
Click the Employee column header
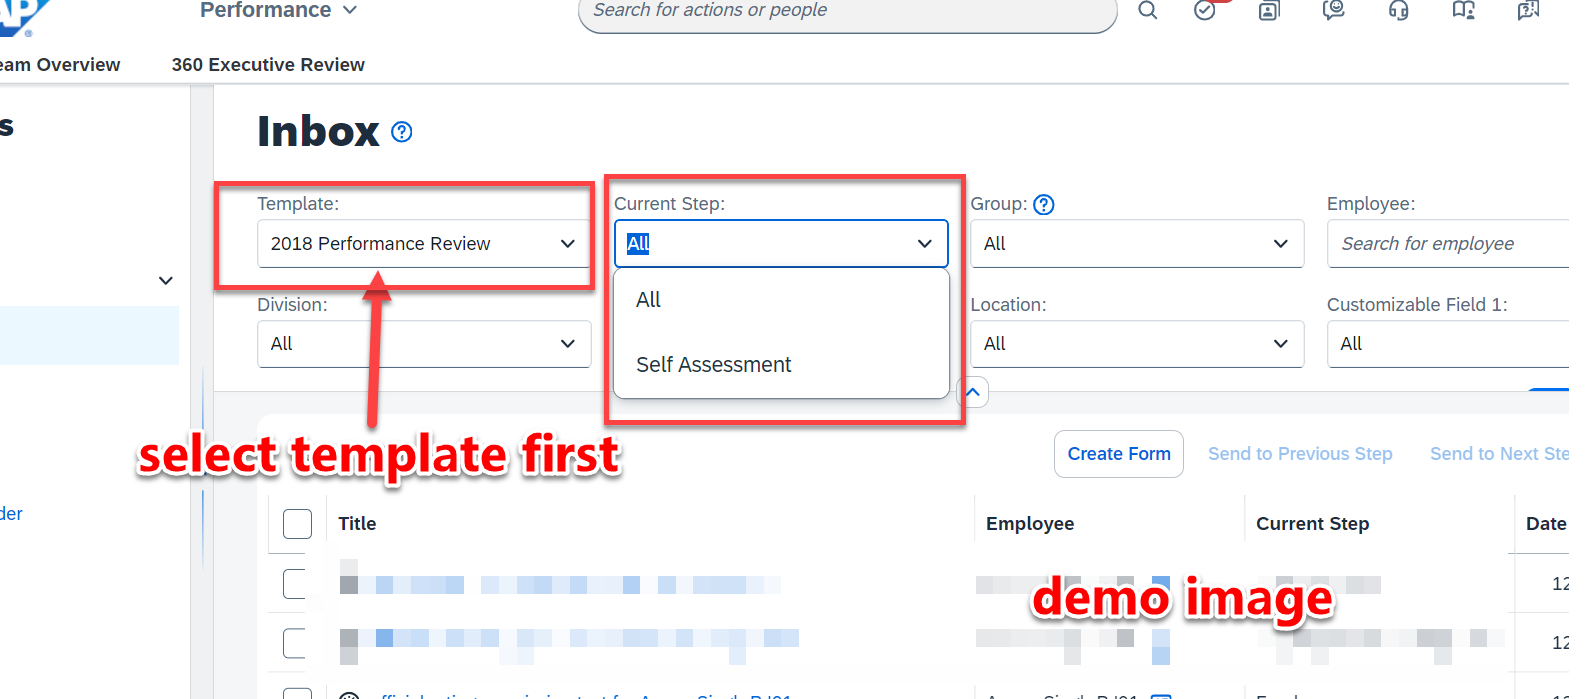click(x=1030, y=524)
